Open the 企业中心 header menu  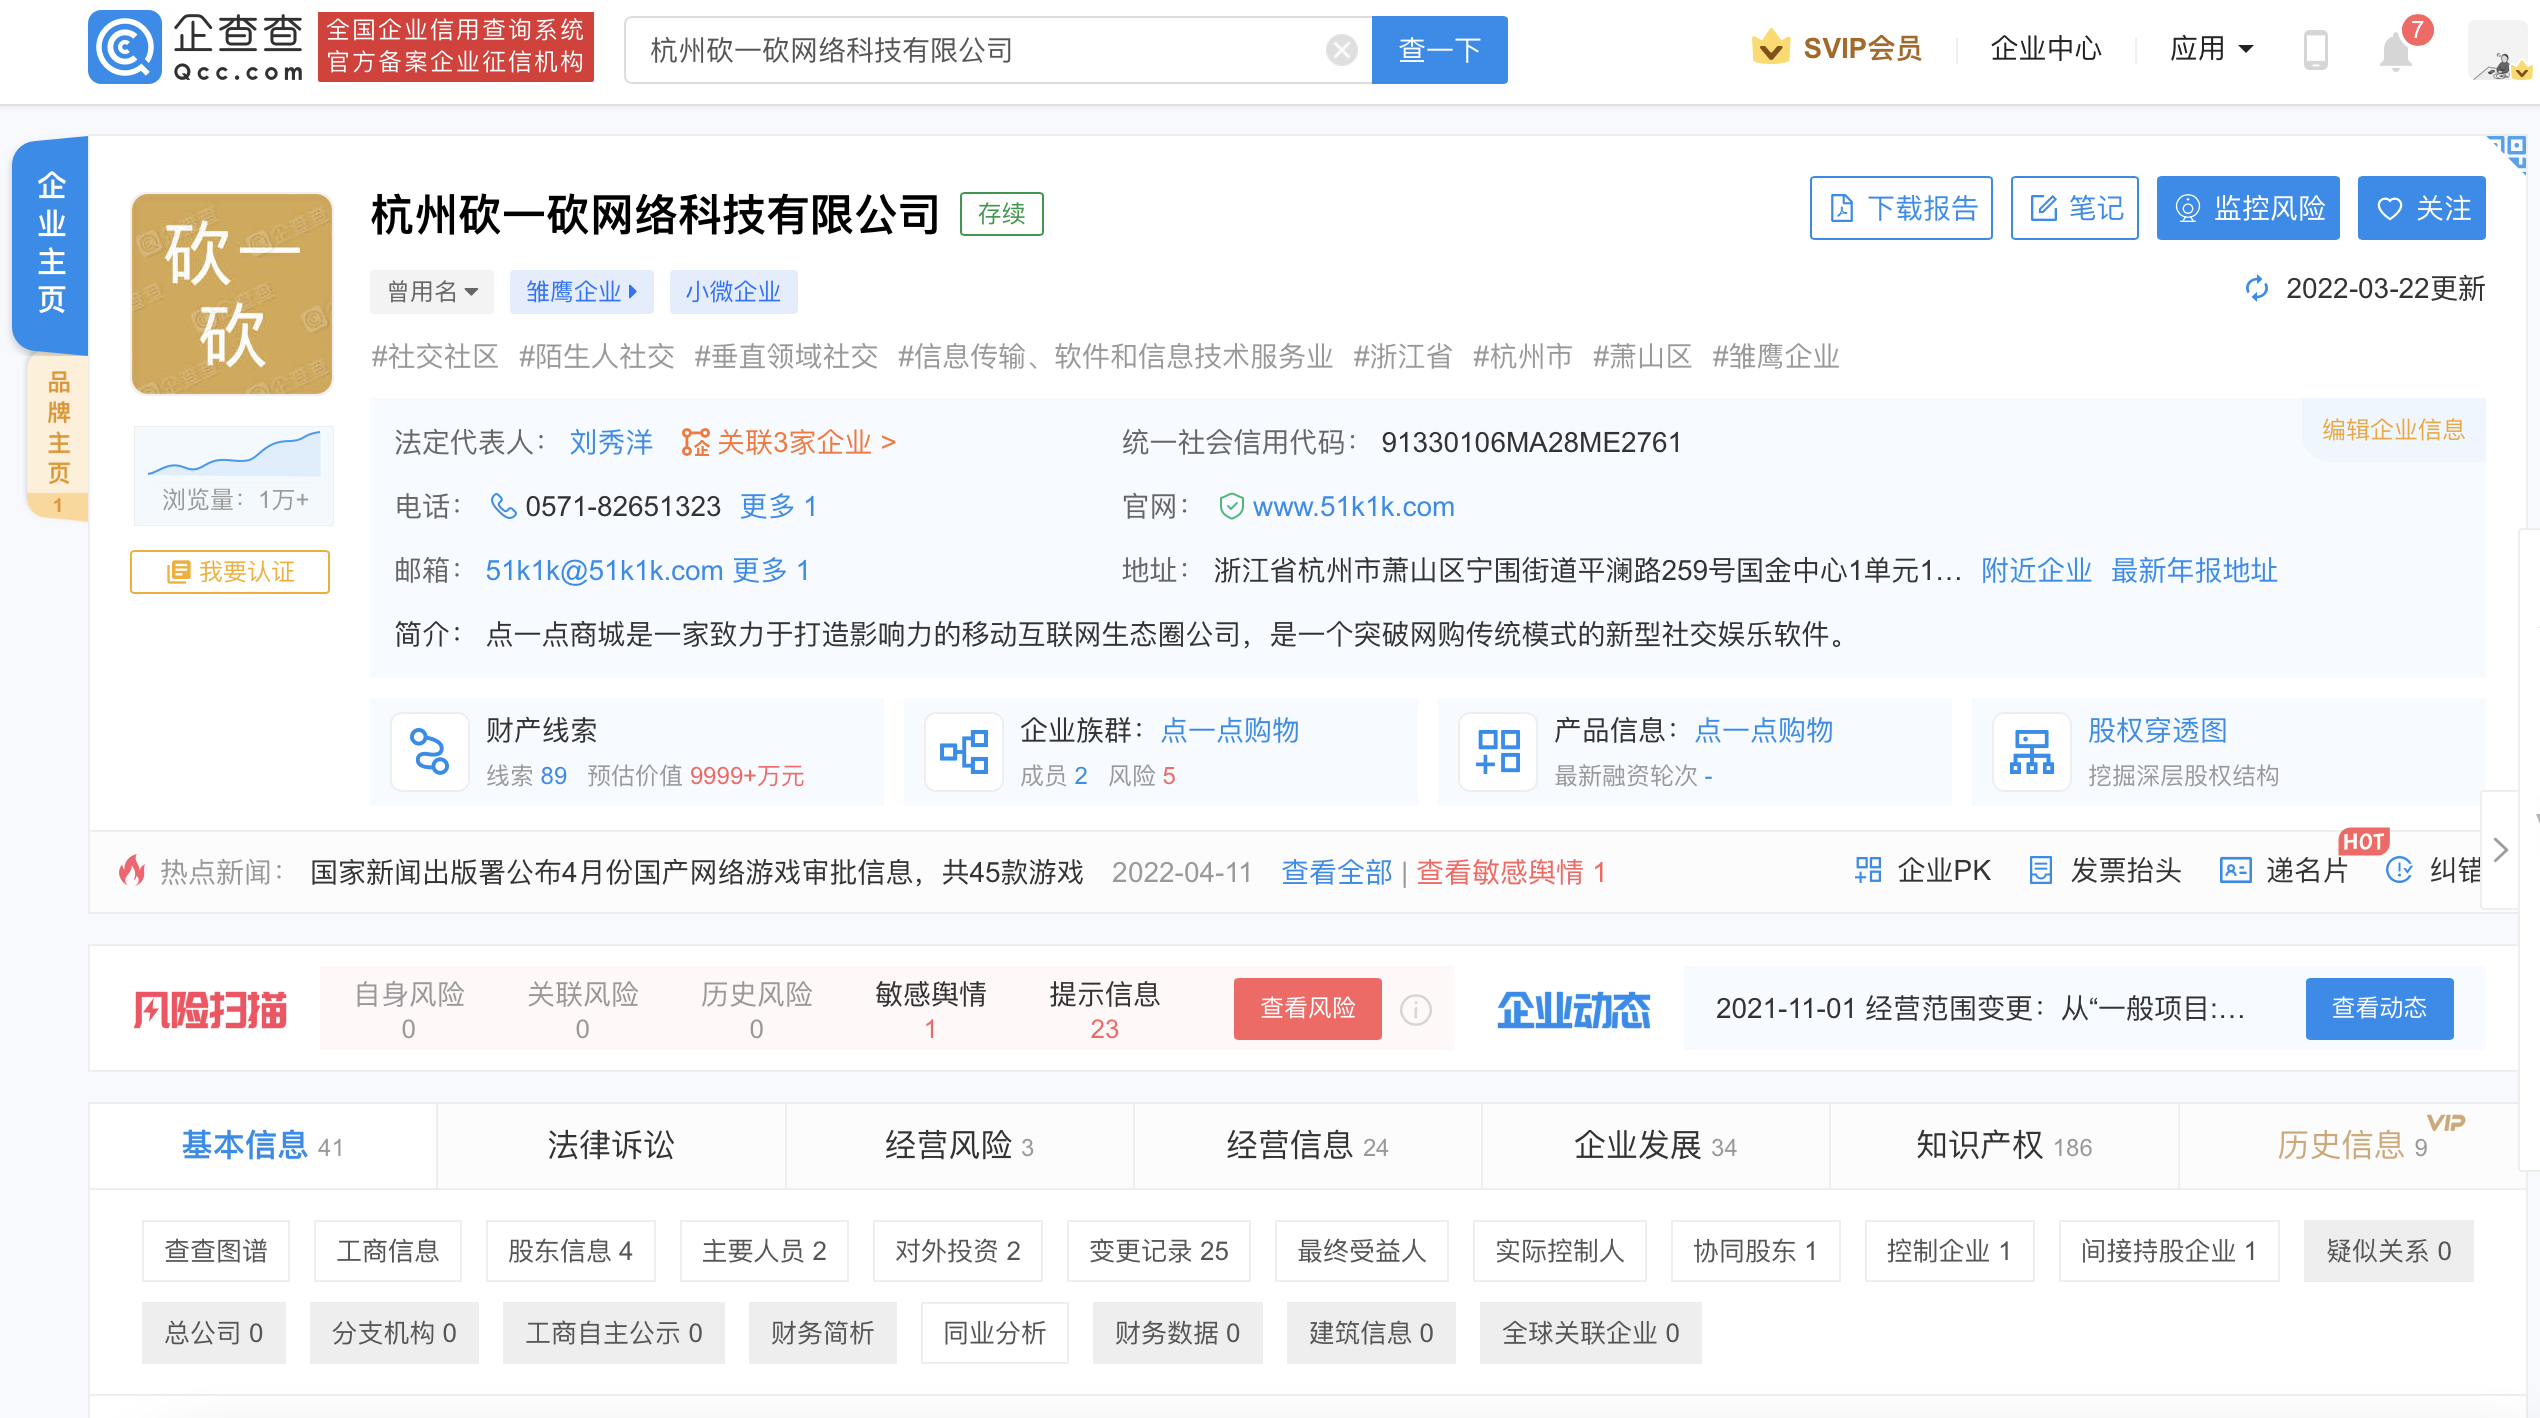[x=2046, y=49]
